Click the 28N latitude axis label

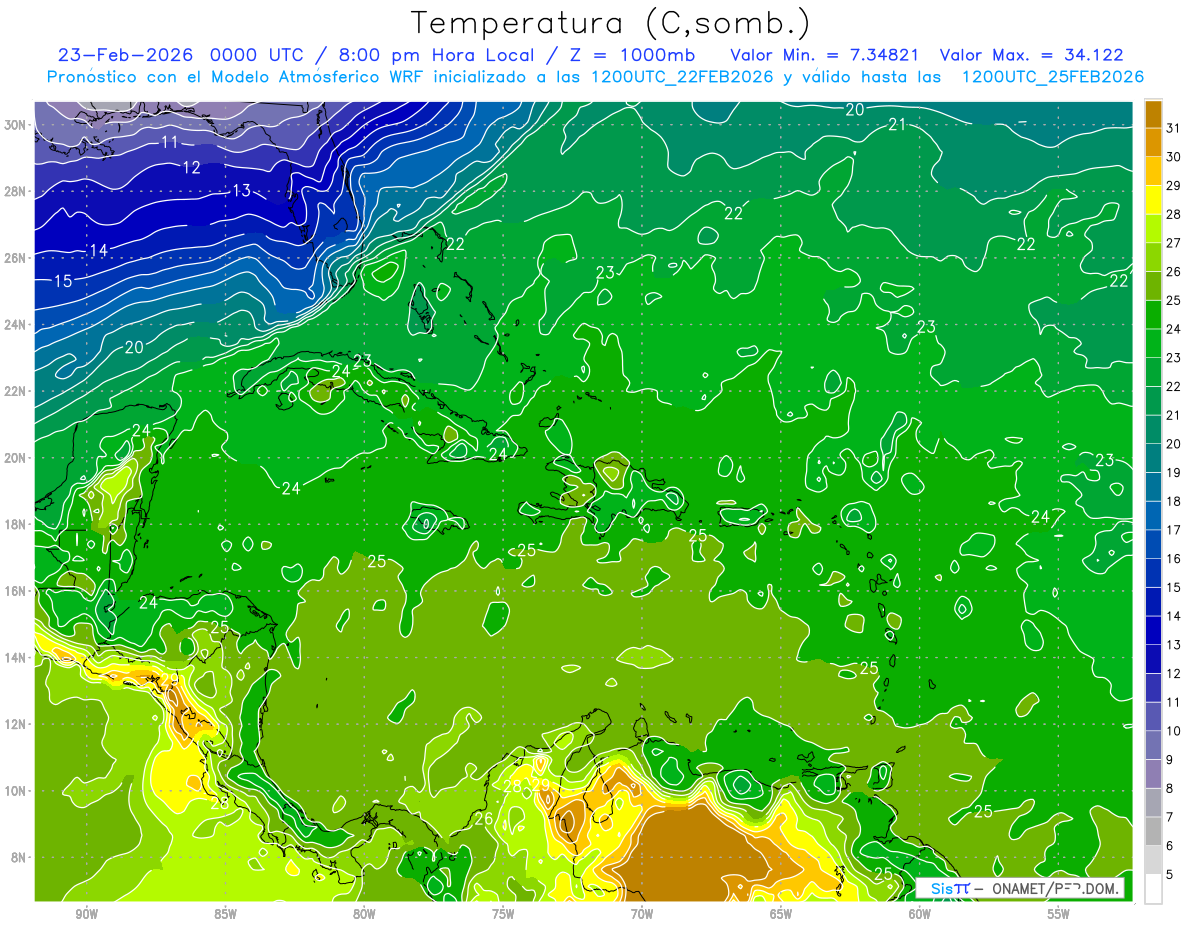point(17,191)
